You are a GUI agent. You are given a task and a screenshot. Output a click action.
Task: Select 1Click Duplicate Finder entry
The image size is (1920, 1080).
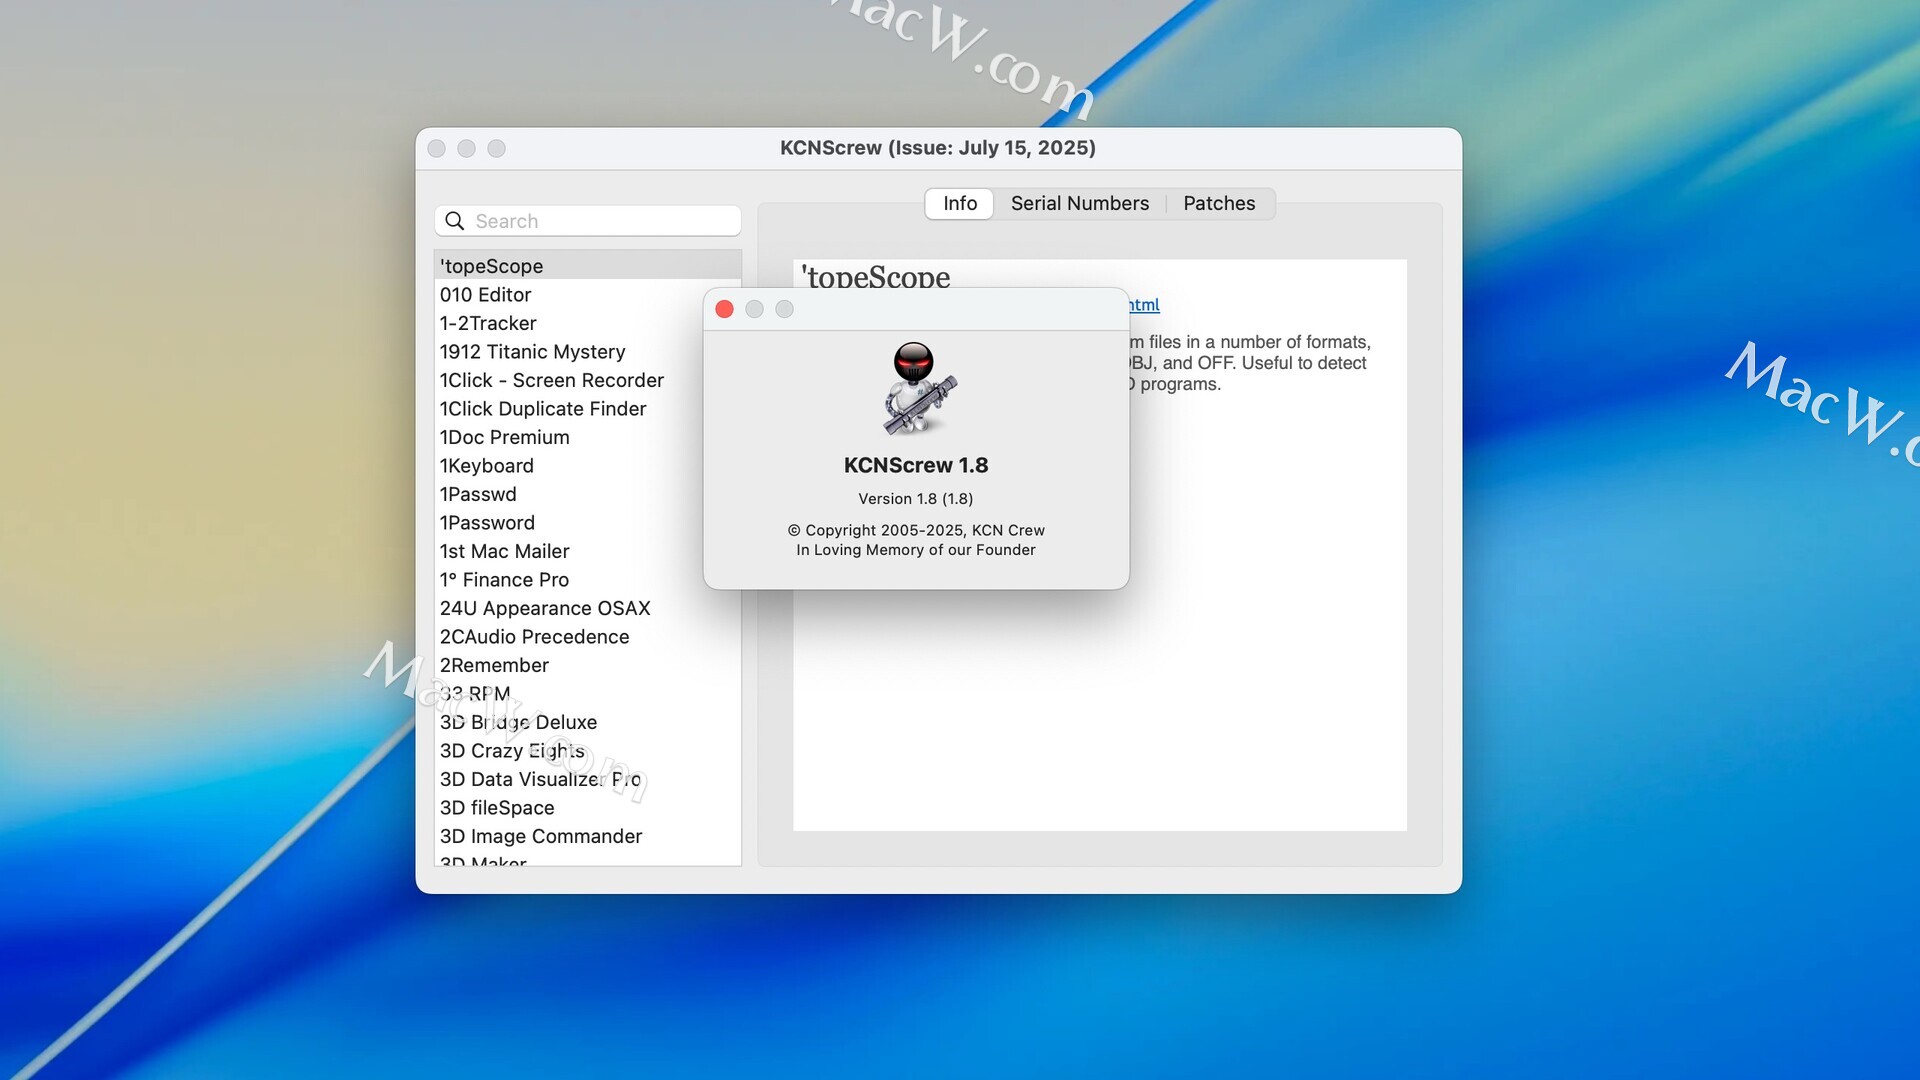pyautogui.click(x=588, y=409)
